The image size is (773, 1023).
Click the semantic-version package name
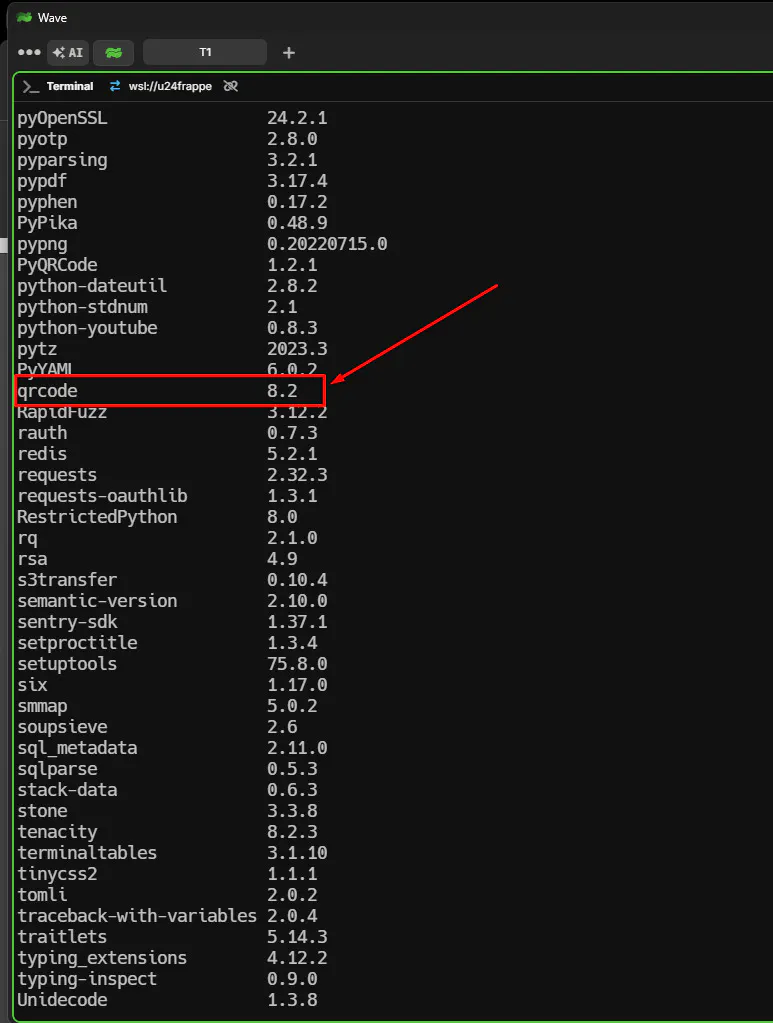coord(97,601)
